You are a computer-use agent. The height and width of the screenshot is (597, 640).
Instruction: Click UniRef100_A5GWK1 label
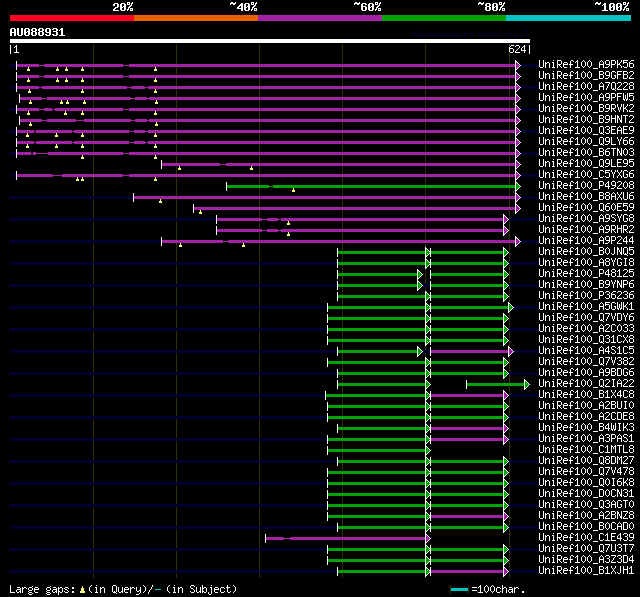coord(586,307)
